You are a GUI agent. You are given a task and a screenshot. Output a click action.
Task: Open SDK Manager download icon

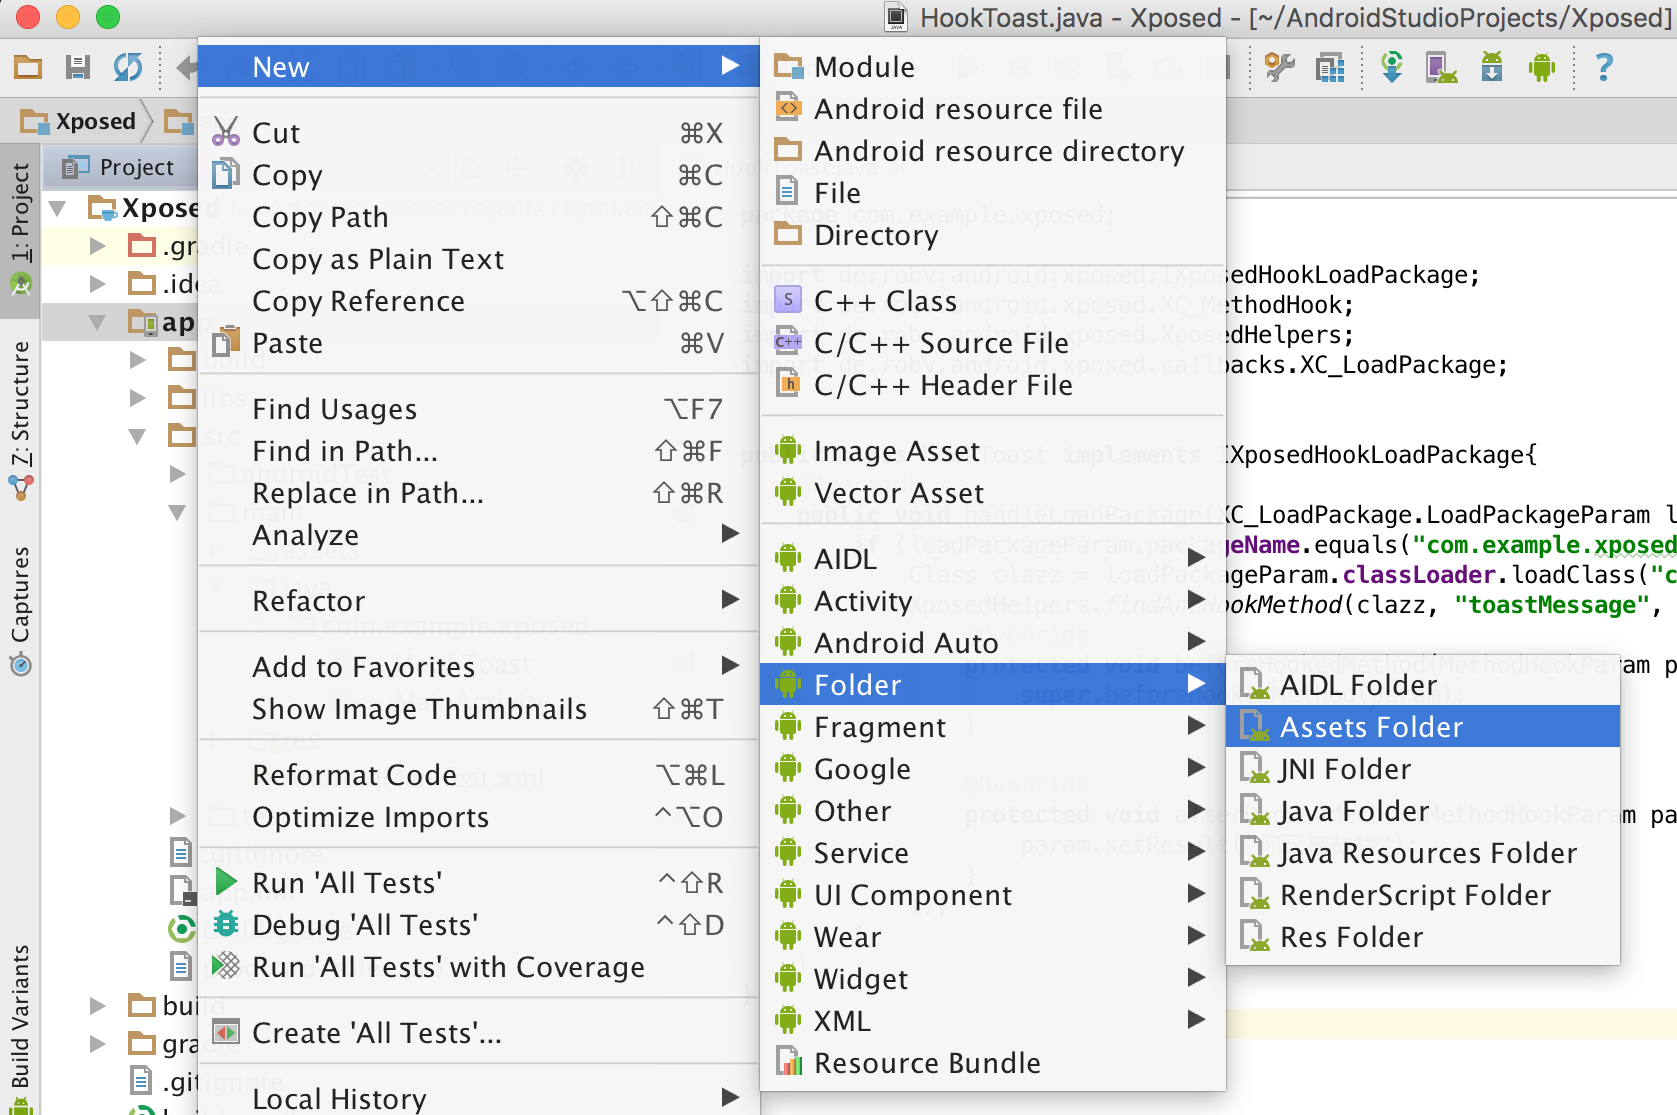(1491, 68)
